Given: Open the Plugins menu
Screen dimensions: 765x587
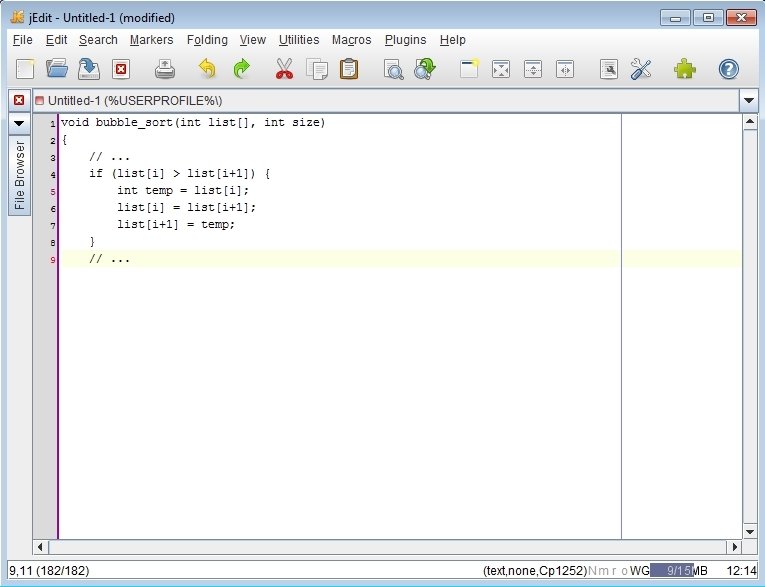Looking at the screenshot, I should 405,40.
